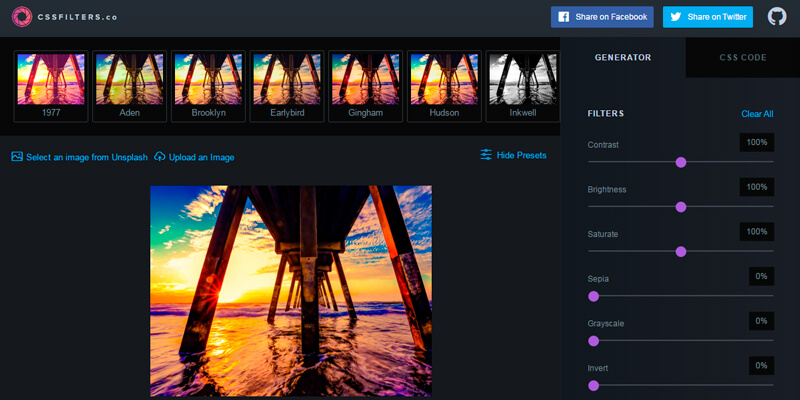The width and height of the screenshot is (800, 400).
Task: Click the Twitter bird icon
Action: pyautogui.click(x=676, y=17)
